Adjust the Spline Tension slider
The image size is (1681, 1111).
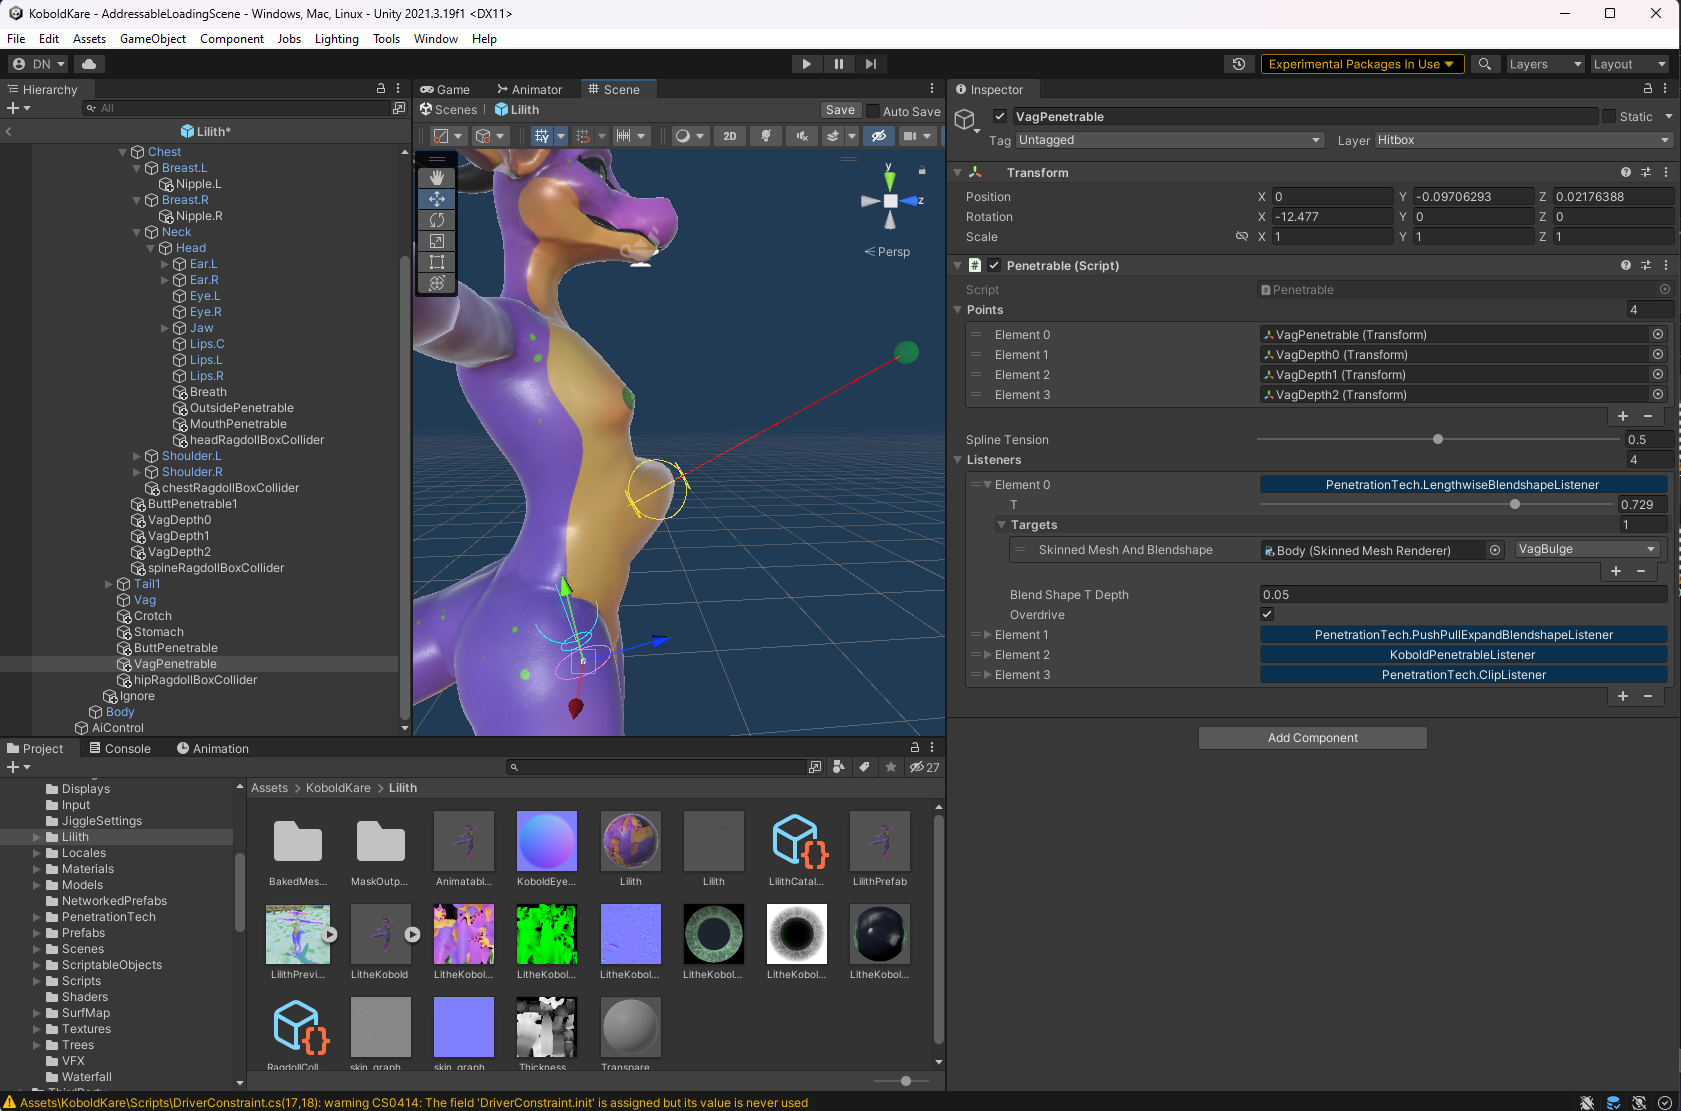click(1438, 440)
